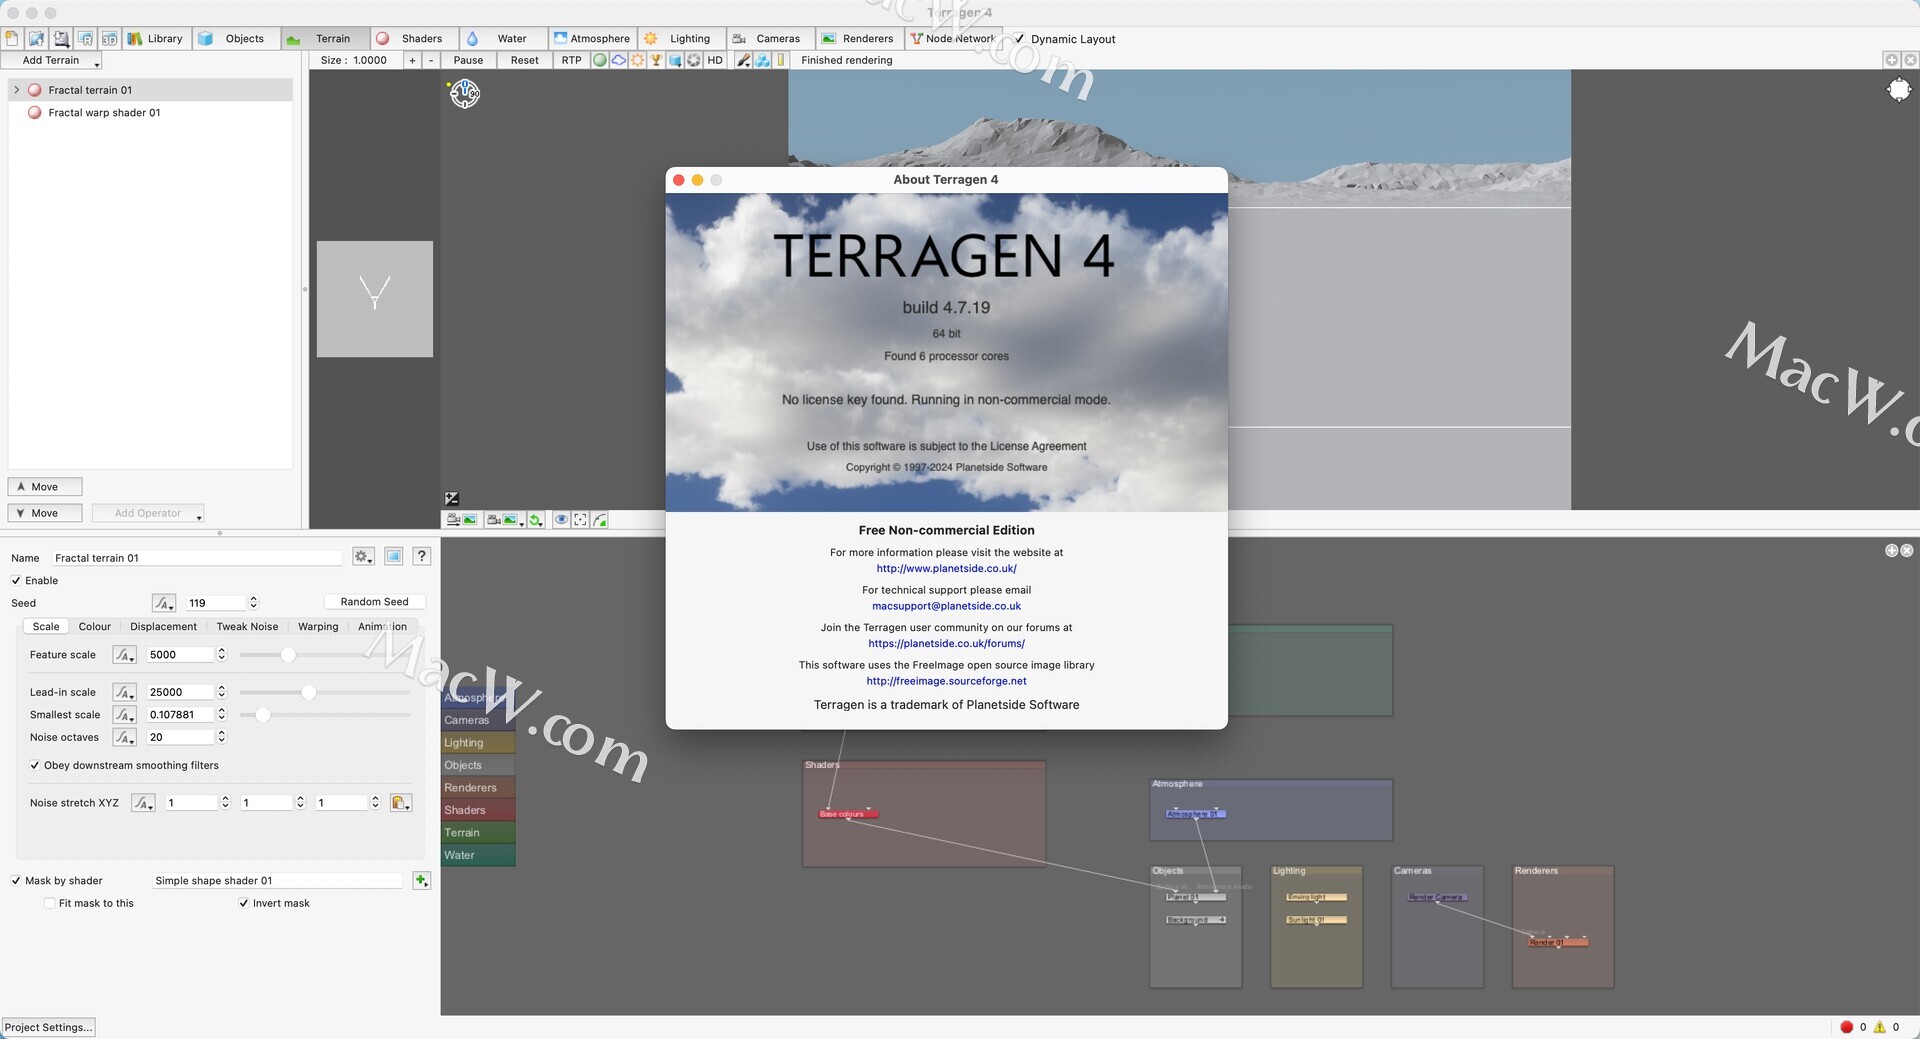Open the Feature scale animation dropdown button
The height and width of the screenshot is (1039, 1920).
tap(124, 655)
